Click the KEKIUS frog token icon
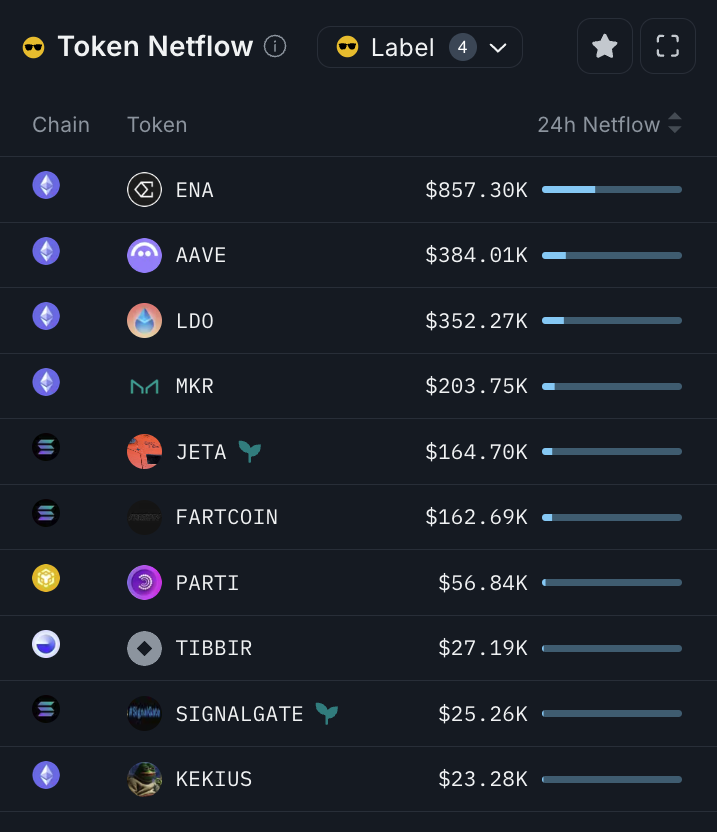 tap(144, 779)
